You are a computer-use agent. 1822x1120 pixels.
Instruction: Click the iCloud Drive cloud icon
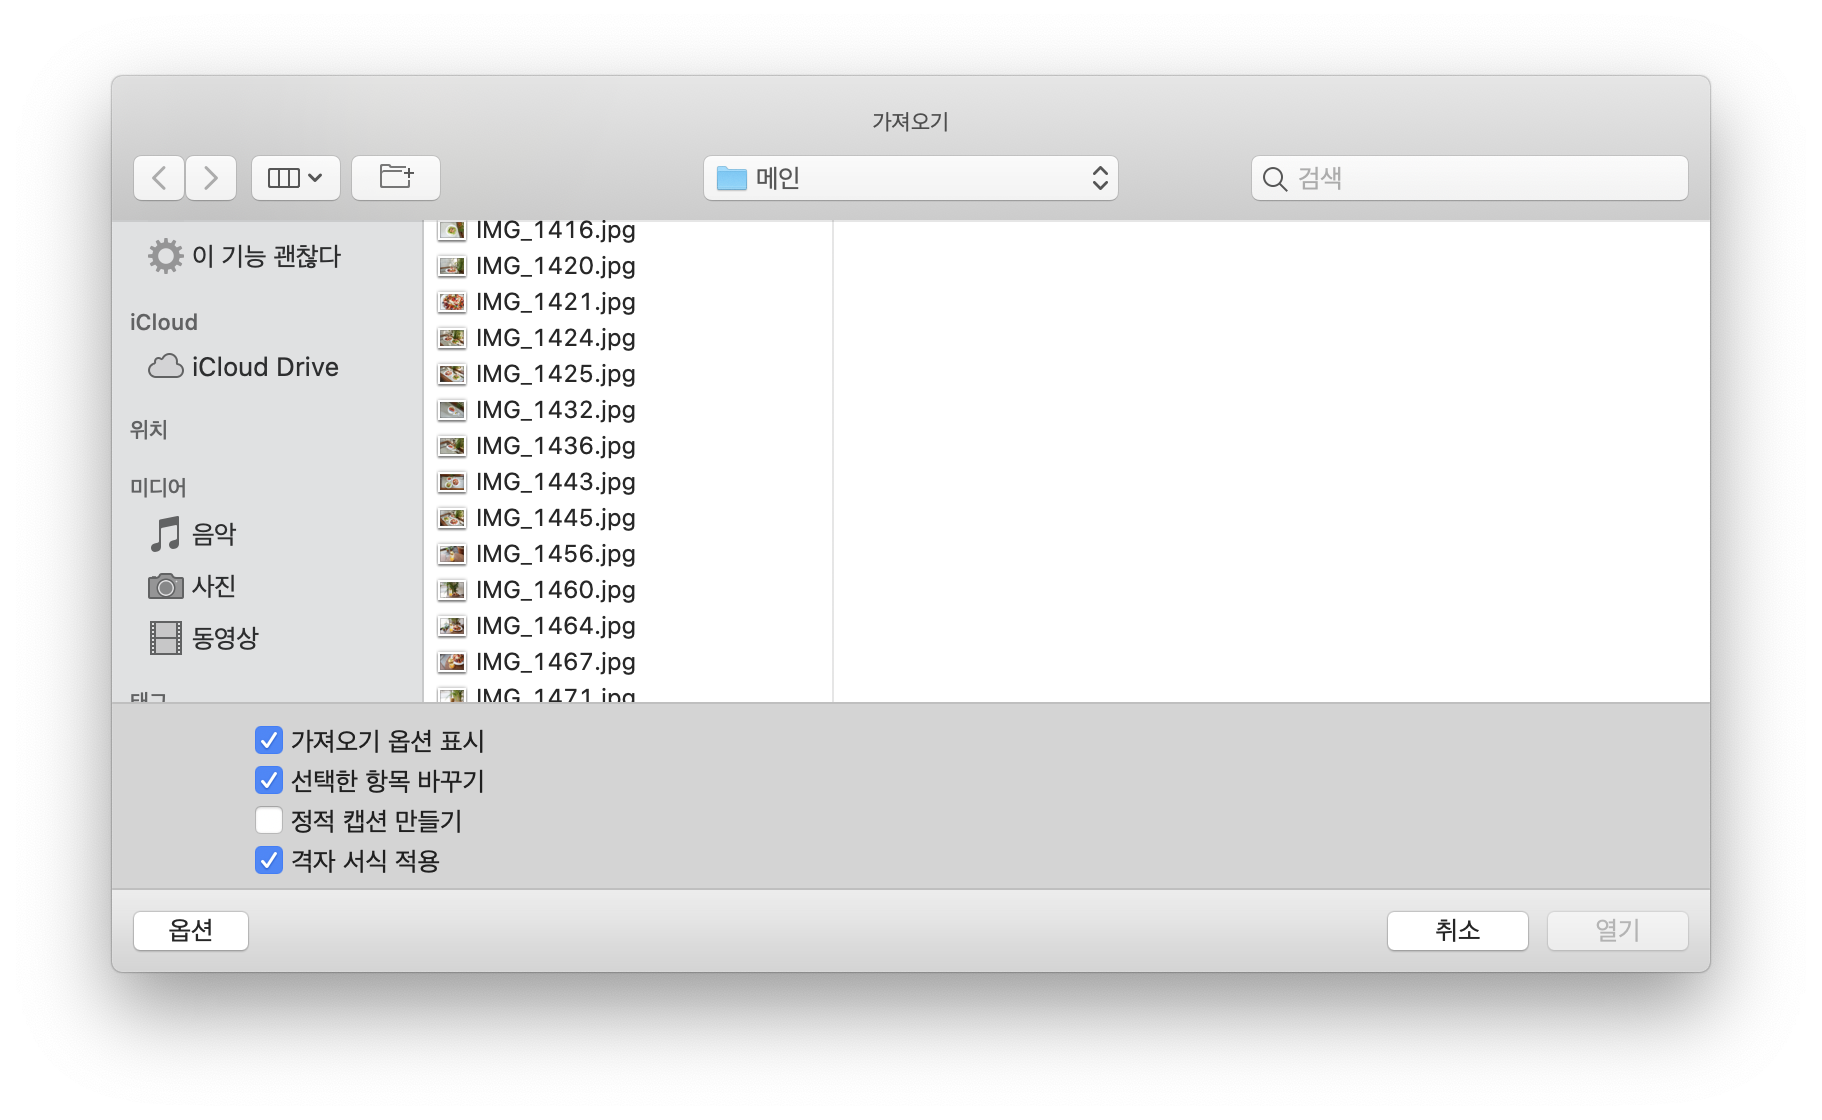point(165,367)
